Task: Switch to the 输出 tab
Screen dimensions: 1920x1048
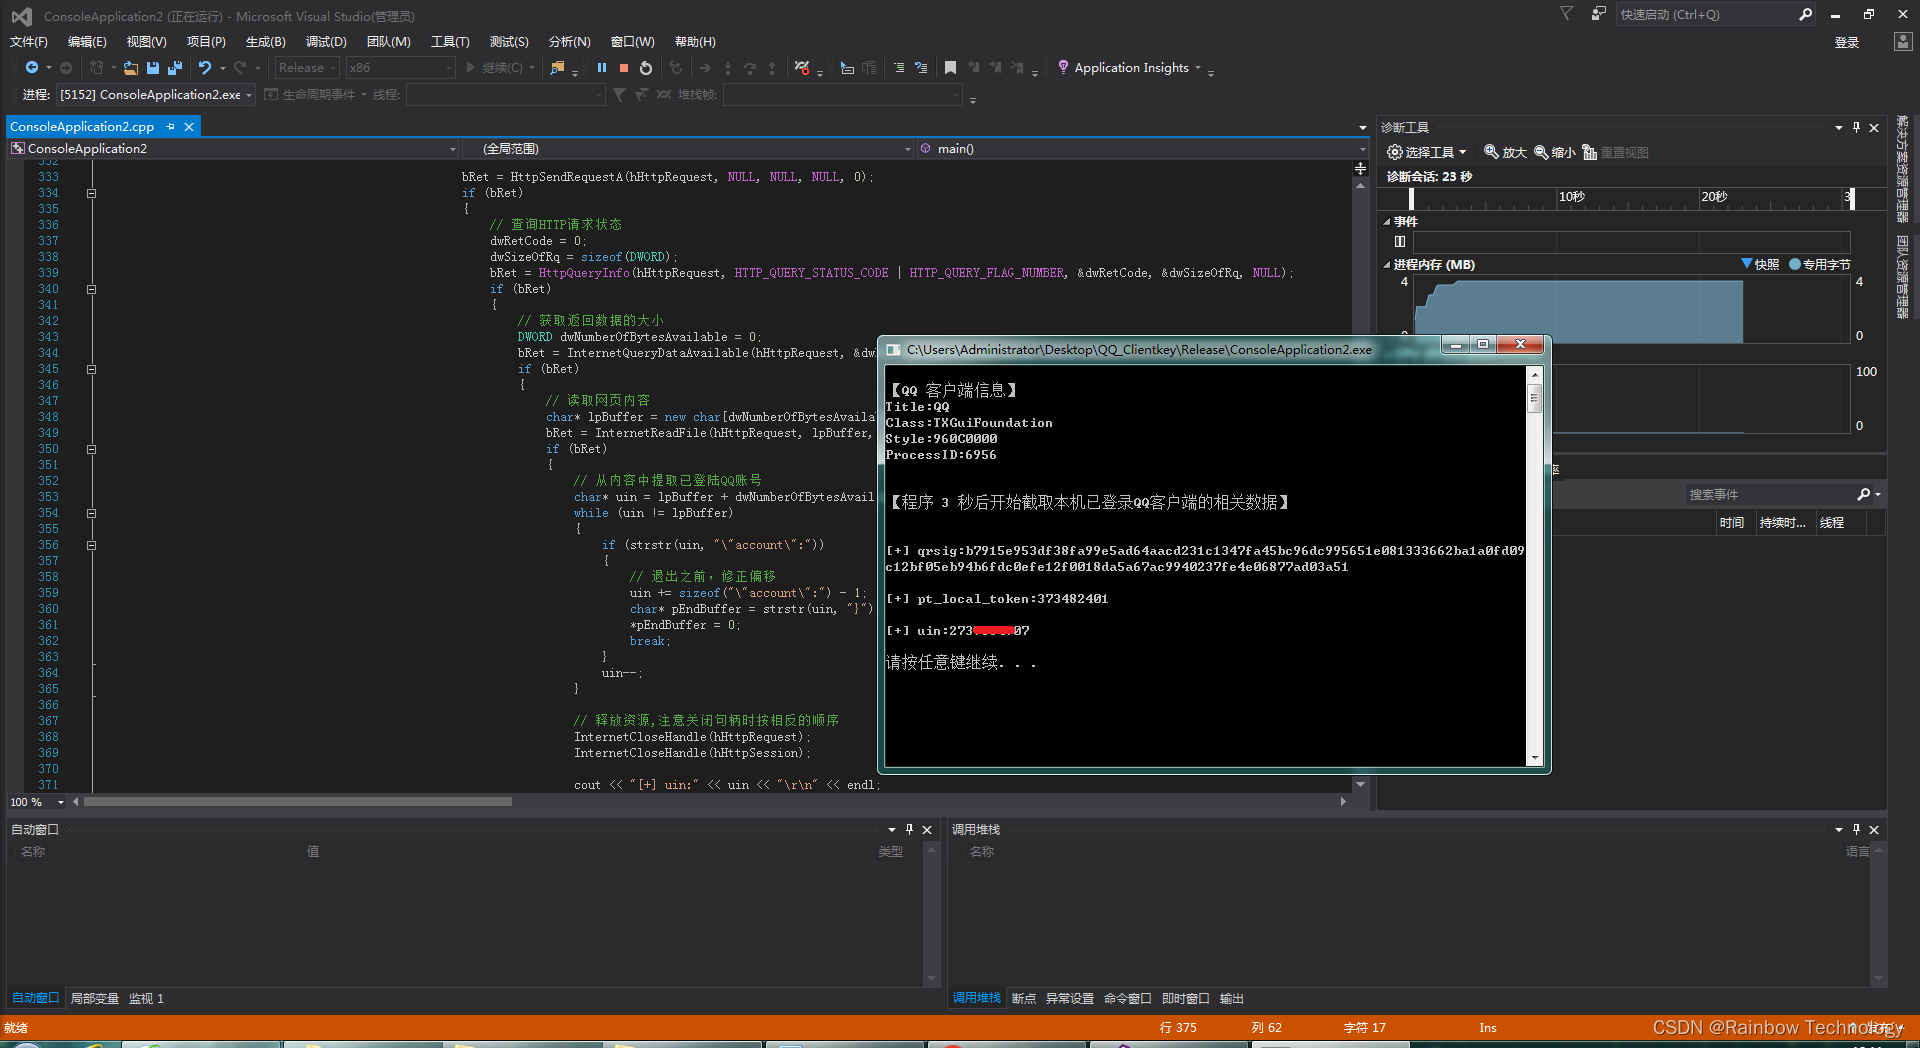Action: coord(1232,998)
